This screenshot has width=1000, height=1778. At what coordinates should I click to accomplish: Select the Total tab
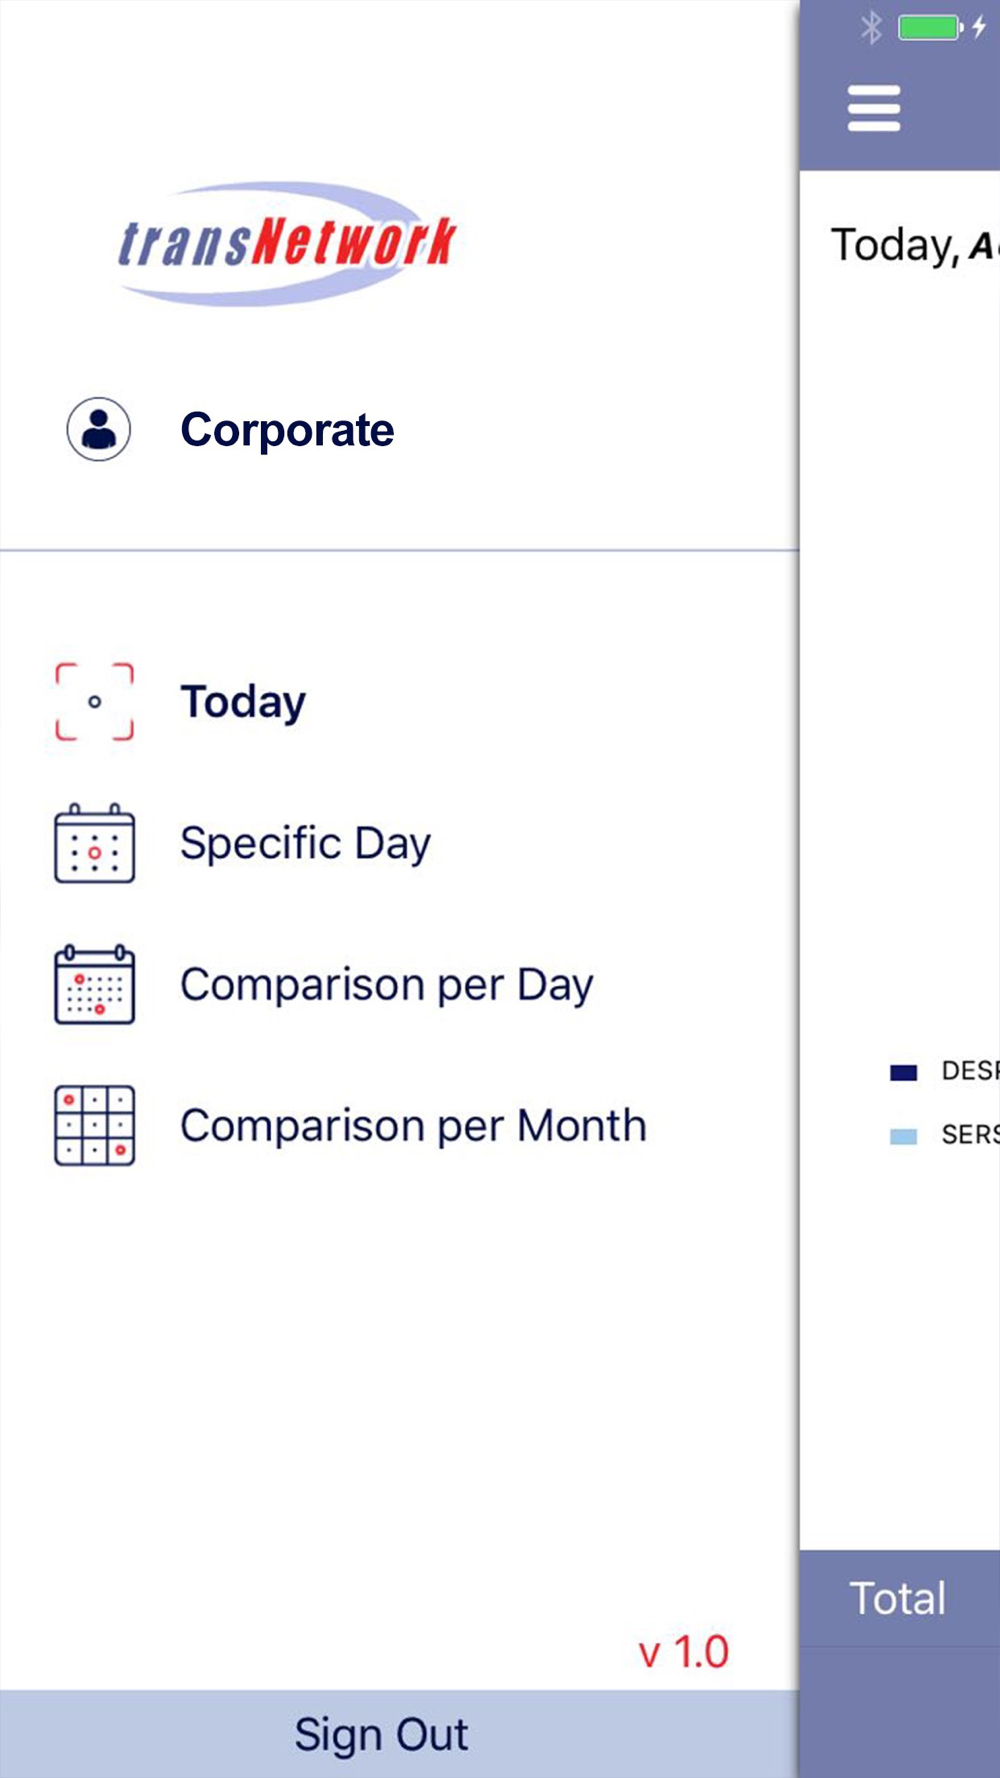click(898, 1598)
